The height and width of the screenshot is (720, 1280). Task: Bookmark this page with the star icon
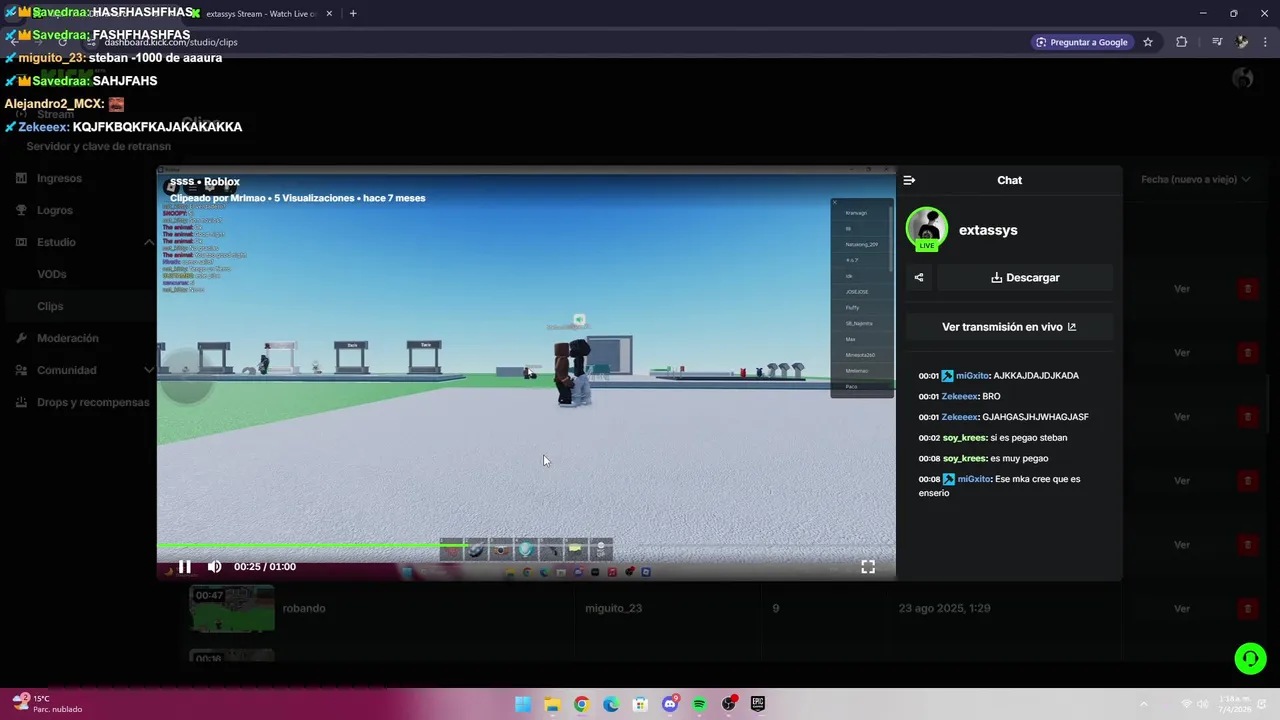[1148, 42]
